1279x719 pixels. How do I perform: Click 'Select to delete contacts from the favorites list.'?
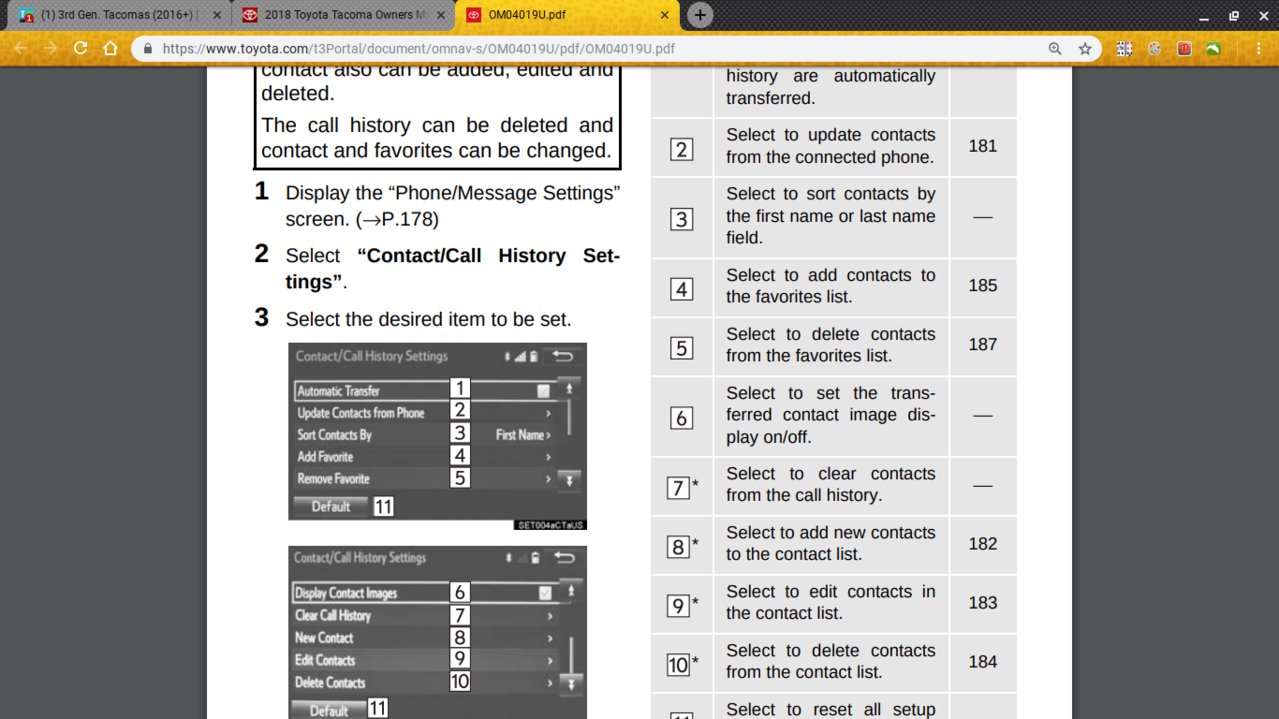pos(831,345)
